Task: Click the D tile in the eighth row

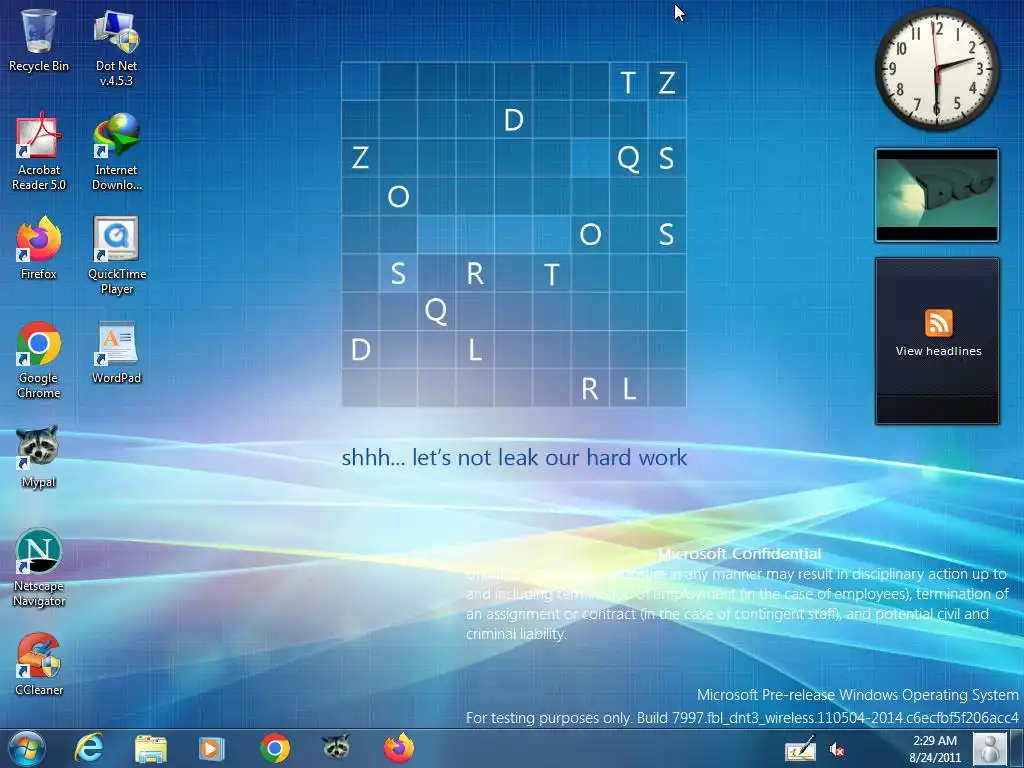Action: coord(360,349)
